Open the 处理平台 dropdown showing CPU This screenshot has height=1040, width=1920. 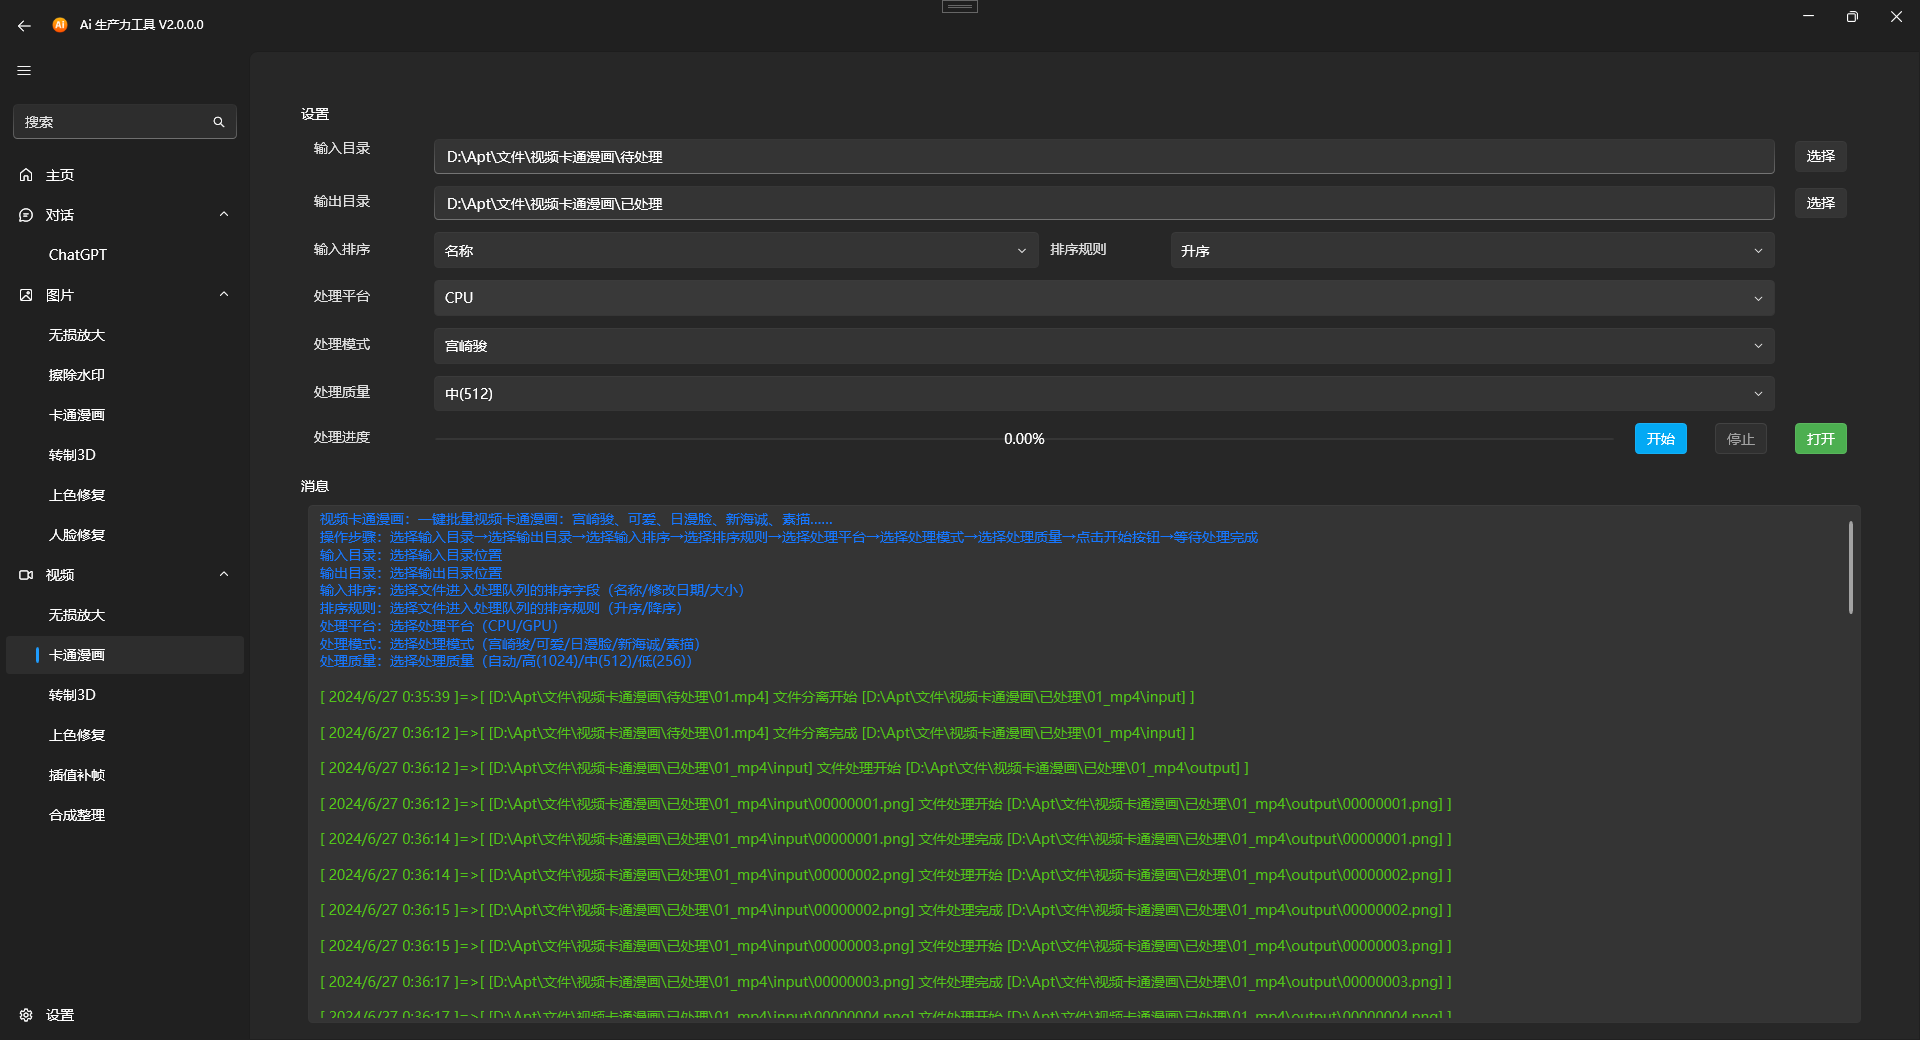tap(1104, 298)
